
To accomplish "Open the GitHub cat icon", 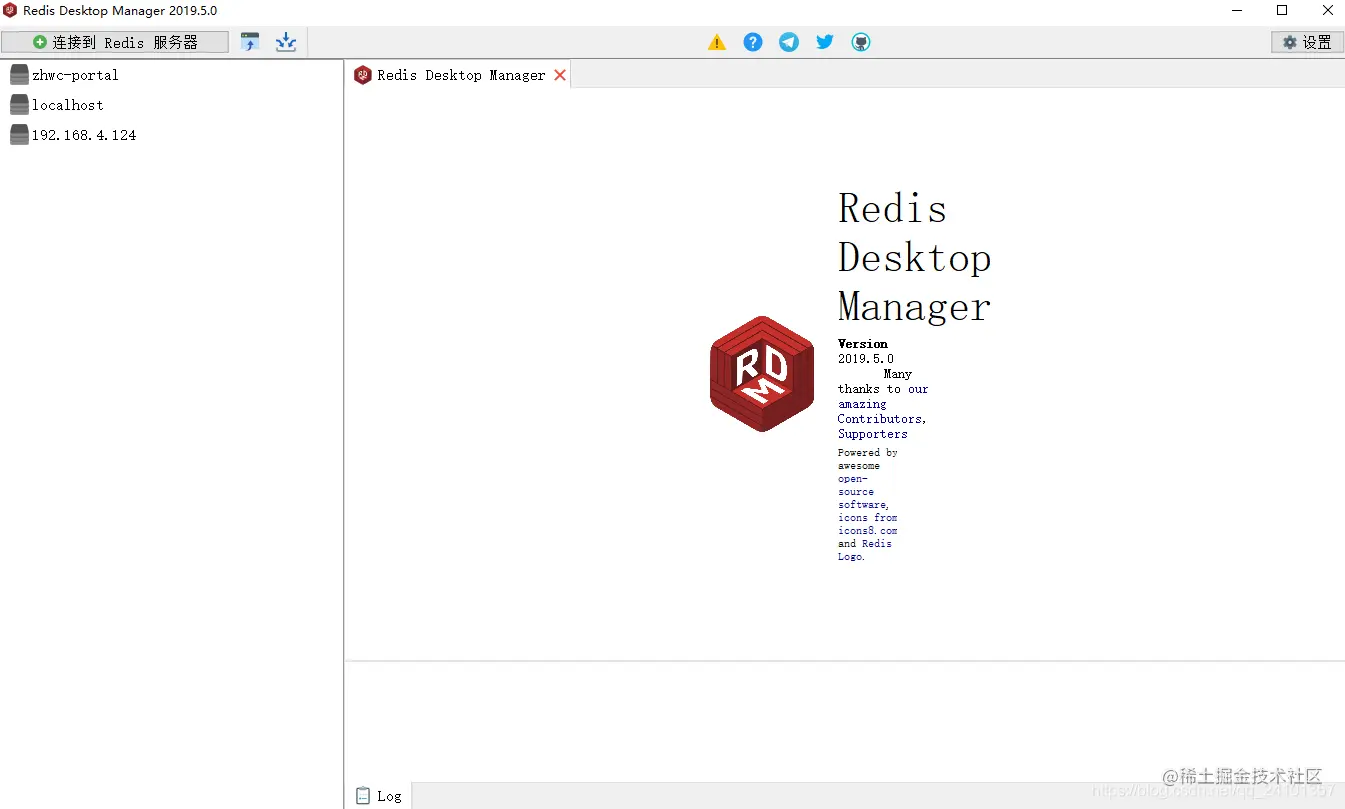I will pyautogui.click(x=861, y=42).
